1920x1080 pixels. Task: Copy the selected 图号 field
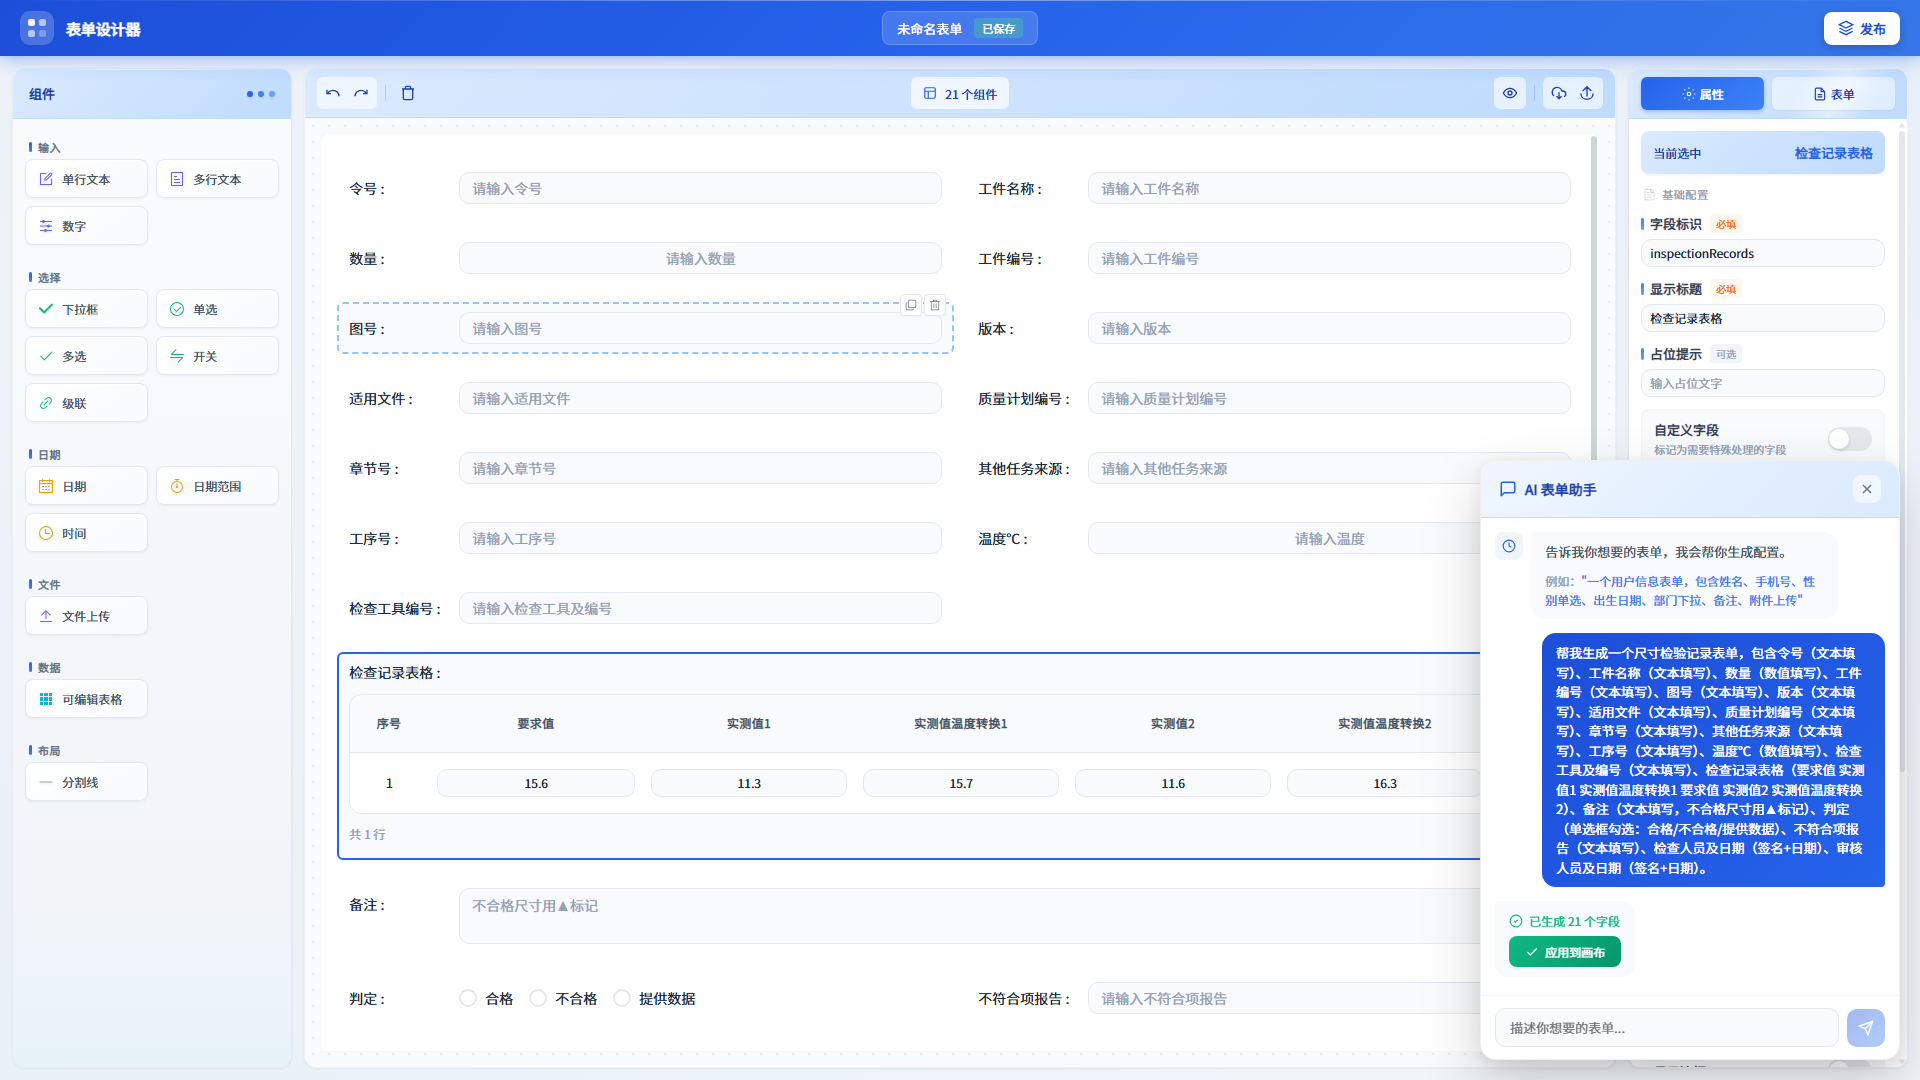click(911, 305)
